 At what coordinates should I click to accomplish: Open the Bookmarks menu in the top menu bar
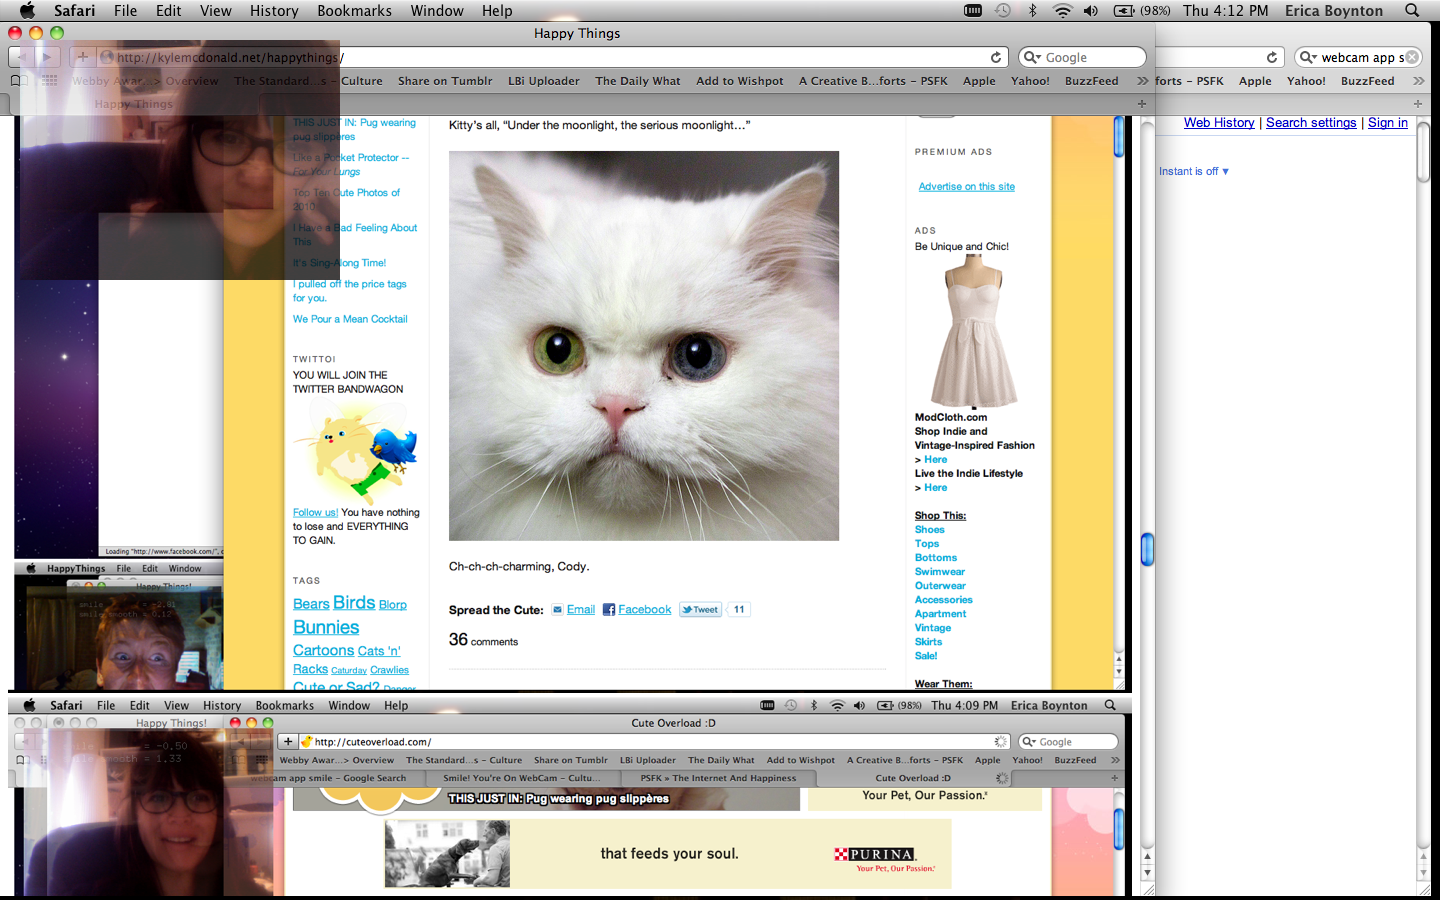coord(354,10)
